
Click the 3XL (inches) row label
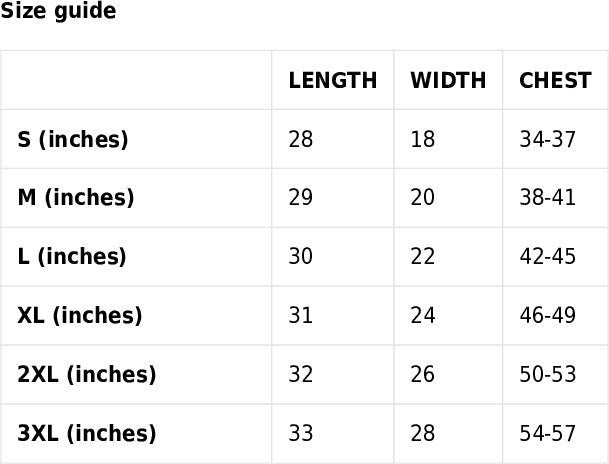pyautogui.click(x=87, y=434)
